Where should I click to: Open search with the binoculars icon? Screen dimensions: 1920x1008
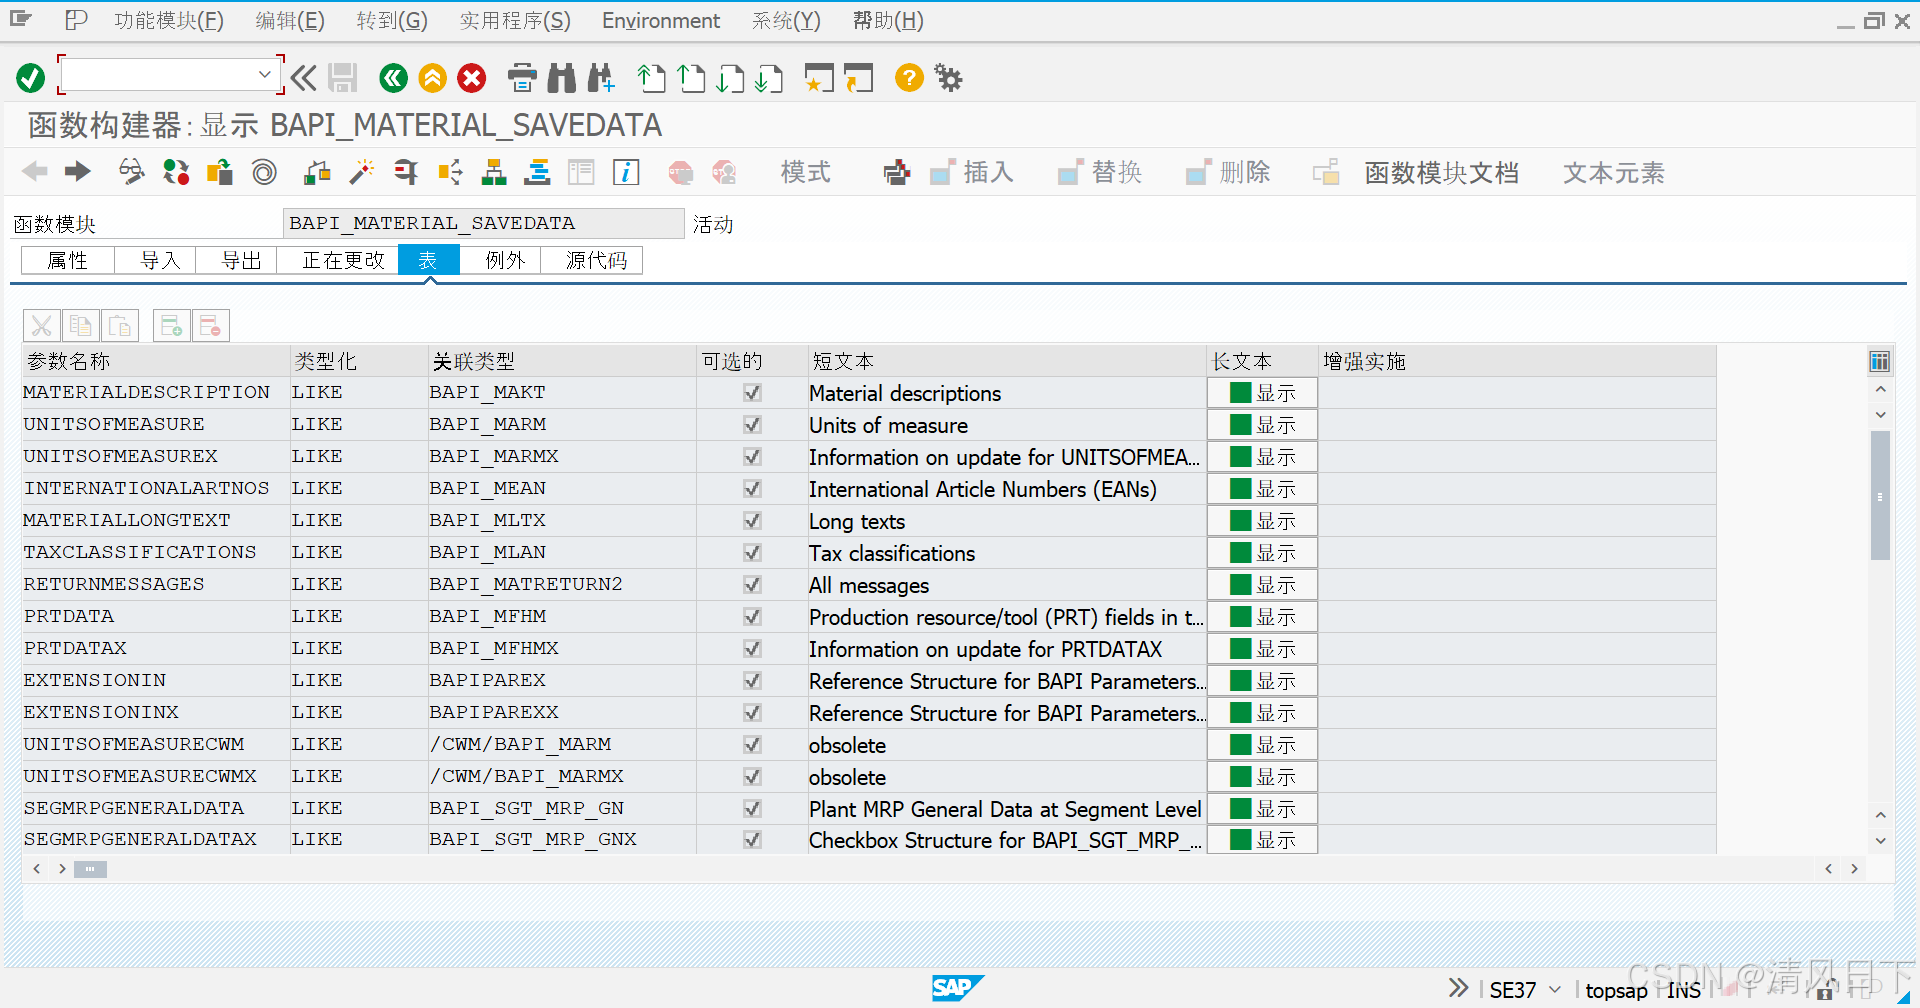point(561,78)
